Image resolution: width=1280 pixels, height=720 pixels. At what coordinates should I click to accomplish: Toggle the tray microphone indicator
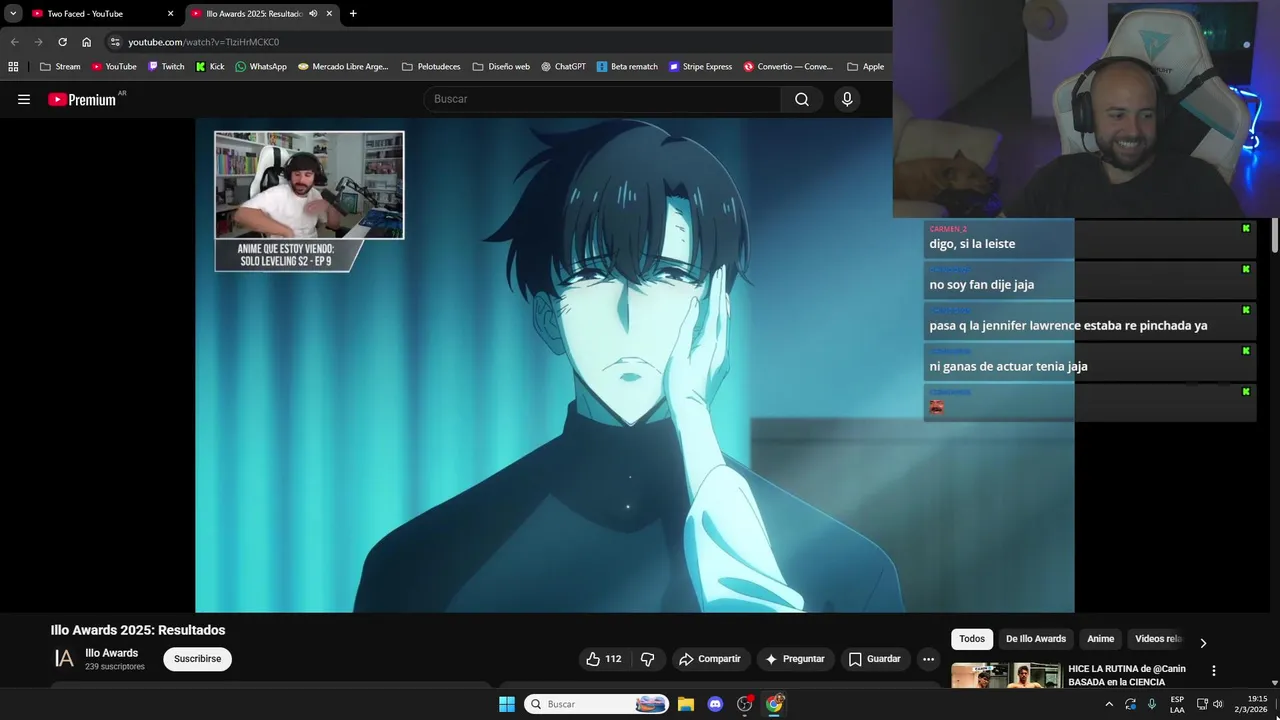click(1152, 704)
